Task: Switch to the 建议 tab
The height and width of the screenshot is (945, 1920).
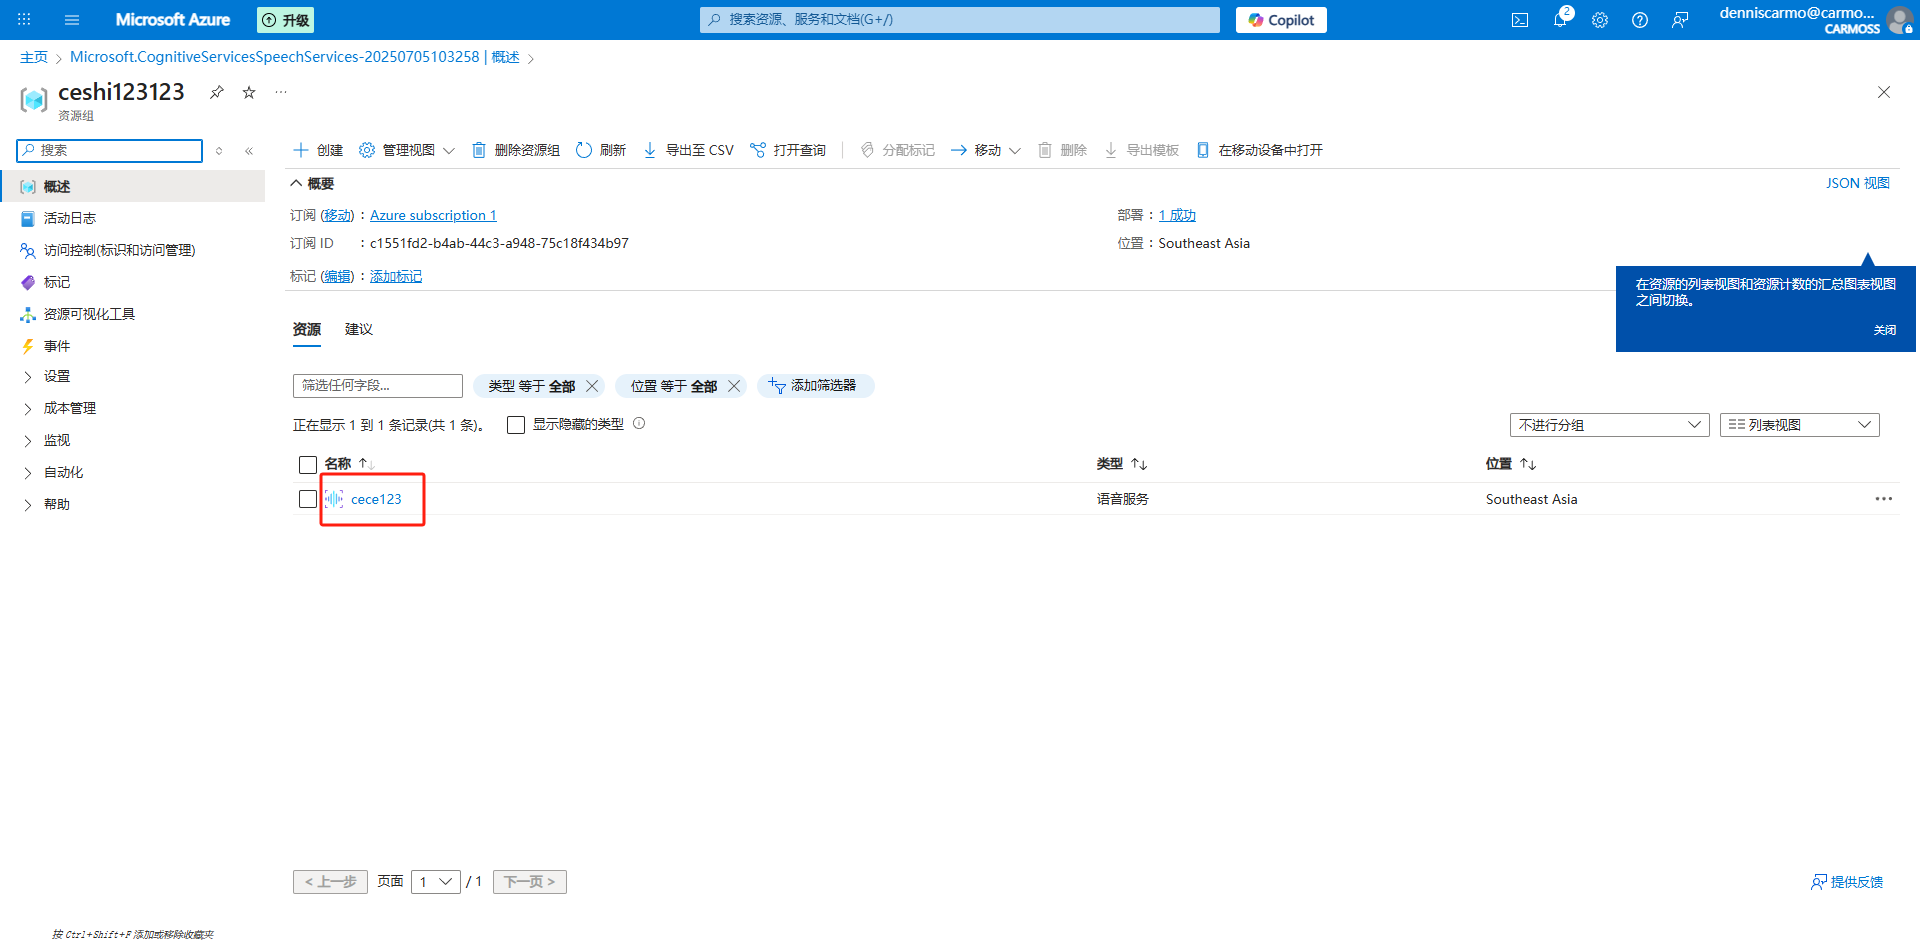Action: pos(359,329)
